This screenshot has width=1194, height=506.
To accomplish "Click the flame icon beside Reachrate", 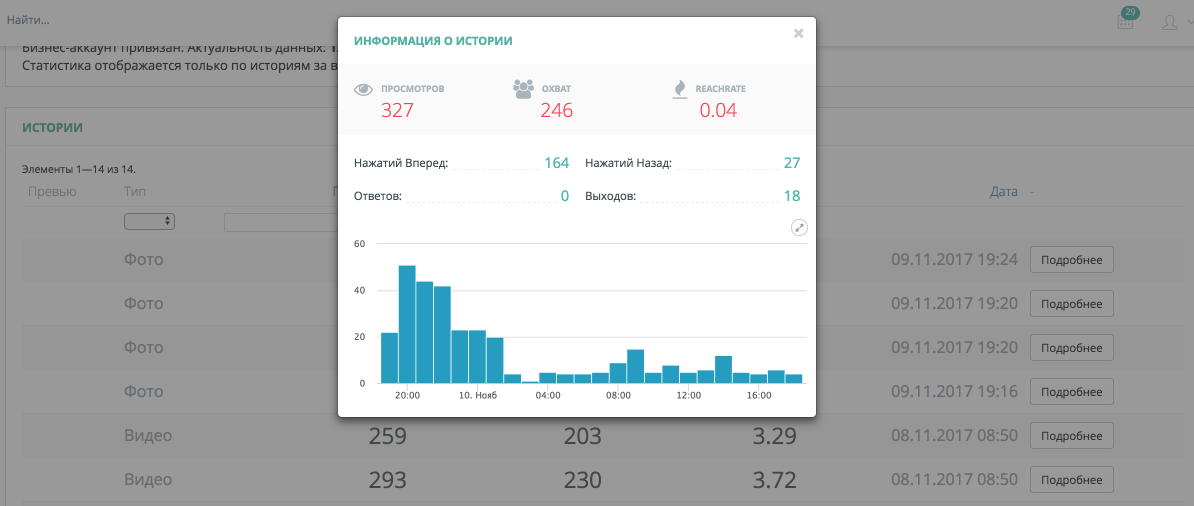I will pos(680,90).
